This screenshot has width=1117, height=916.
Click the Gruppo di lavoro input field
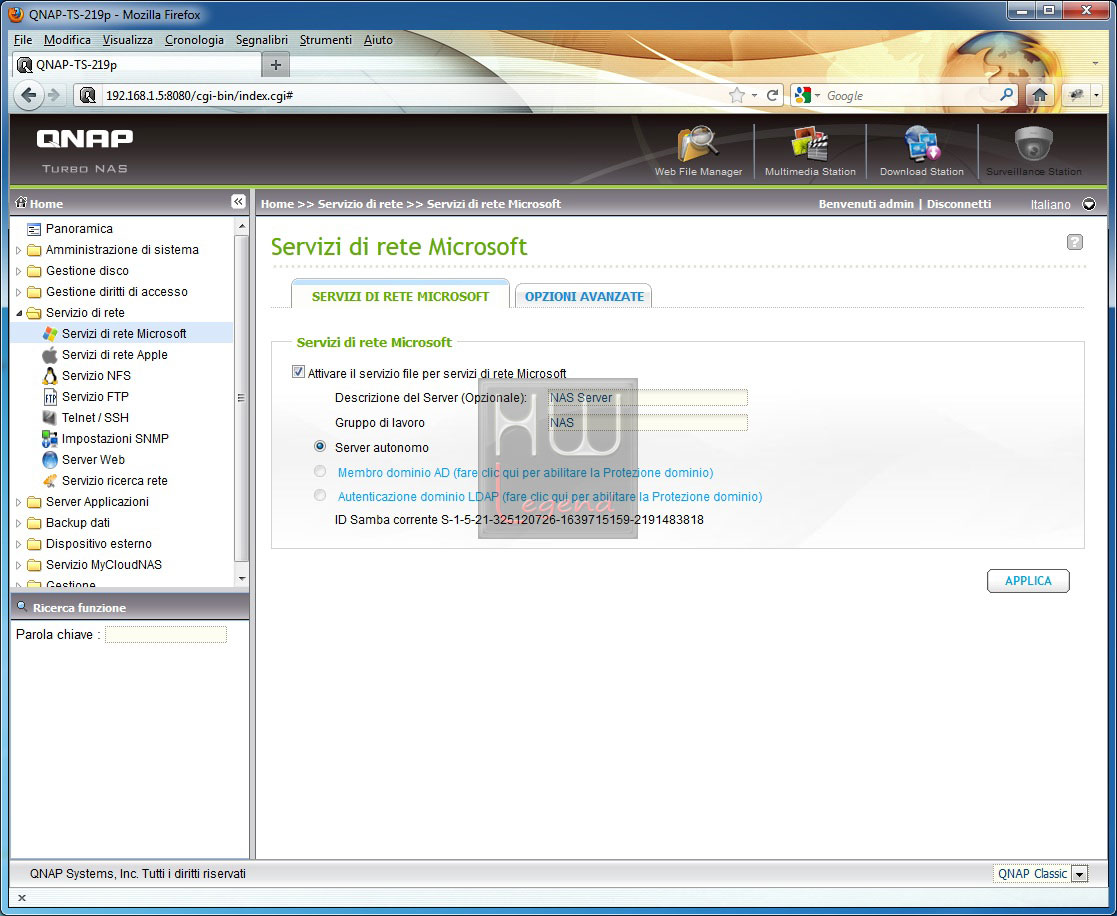[x=648, y=422]
